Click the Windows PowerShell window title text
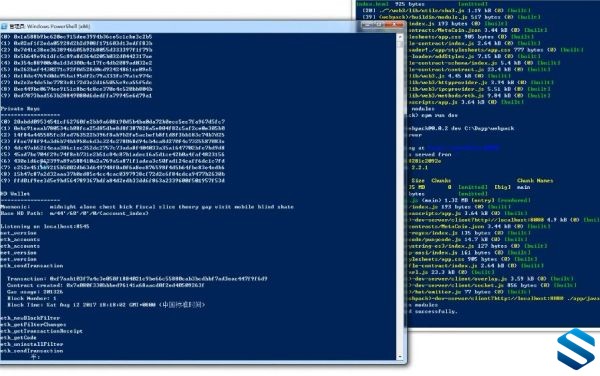The height and width of the screenshot is (376, 600). pos(50,26)
